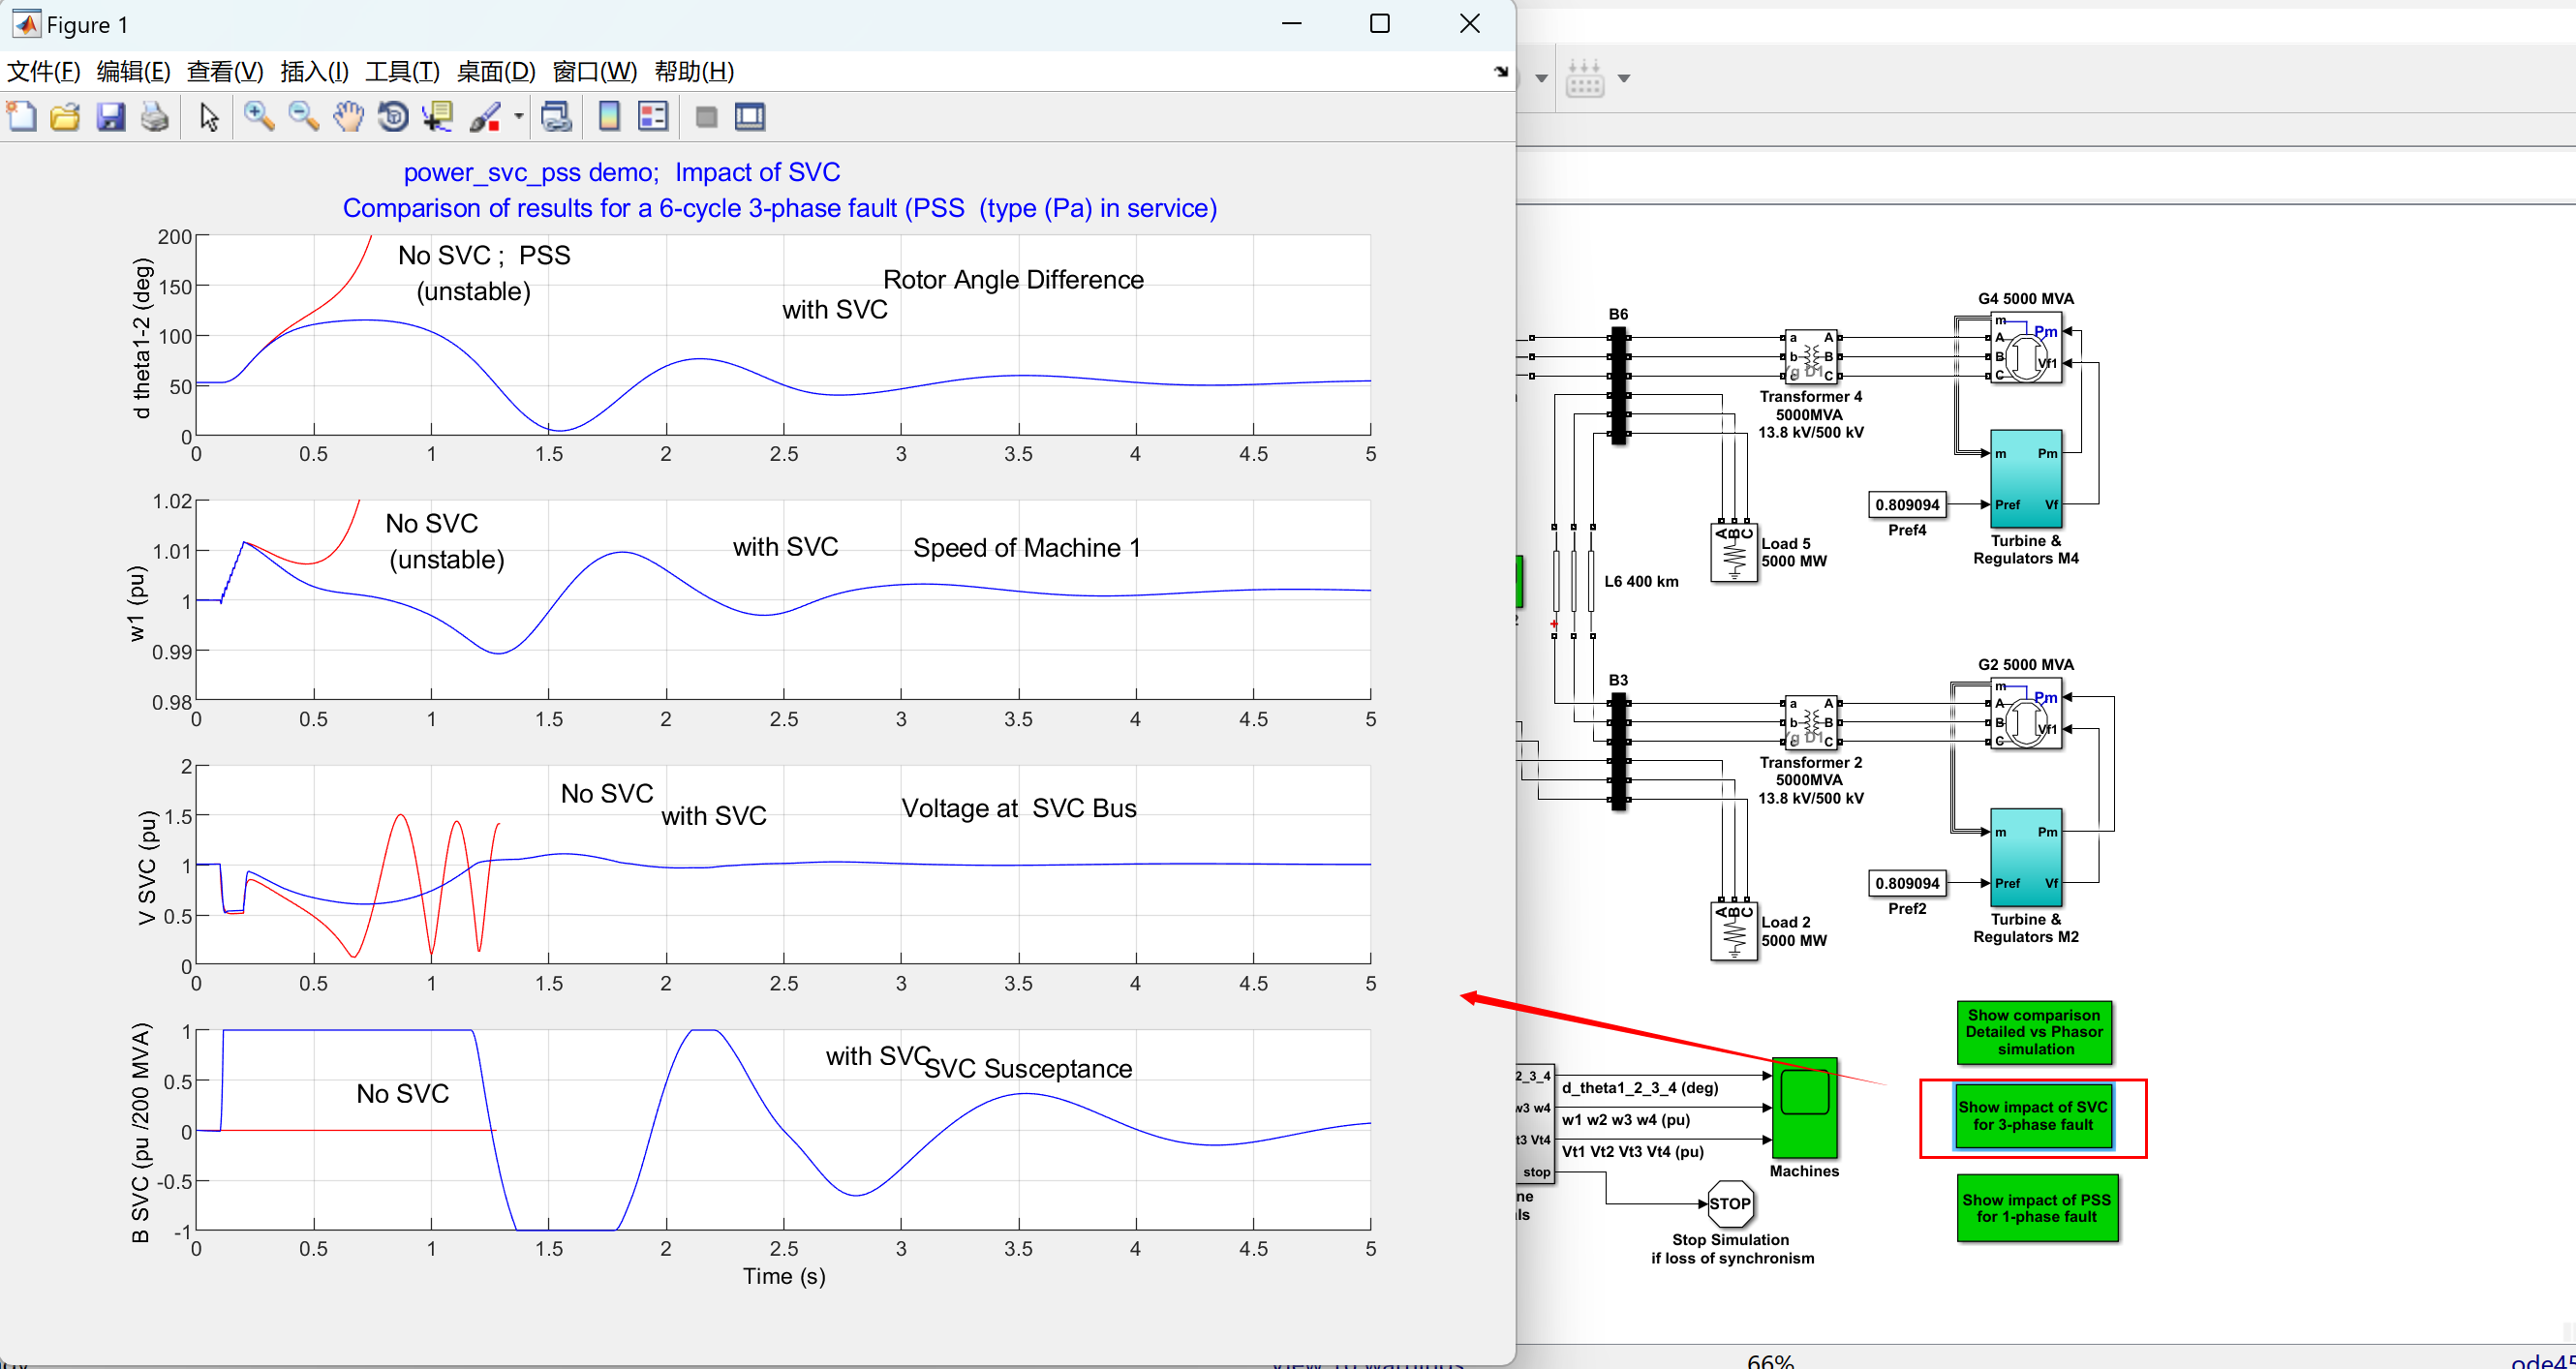Select the Turbine & Regulators M2 block
The width and height of the screenshot is (2576, 1369).
[2026, 857]
